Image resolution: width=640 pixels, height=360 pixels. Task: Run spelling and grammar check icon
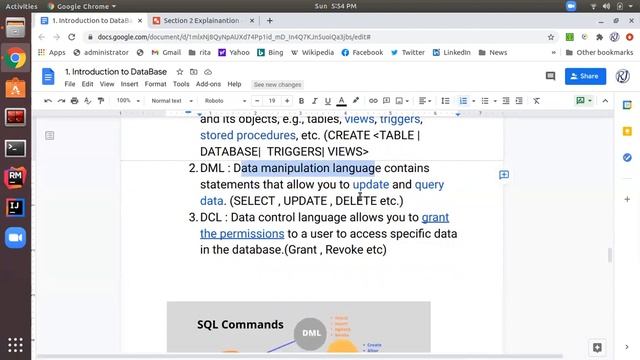click(87, 101)
